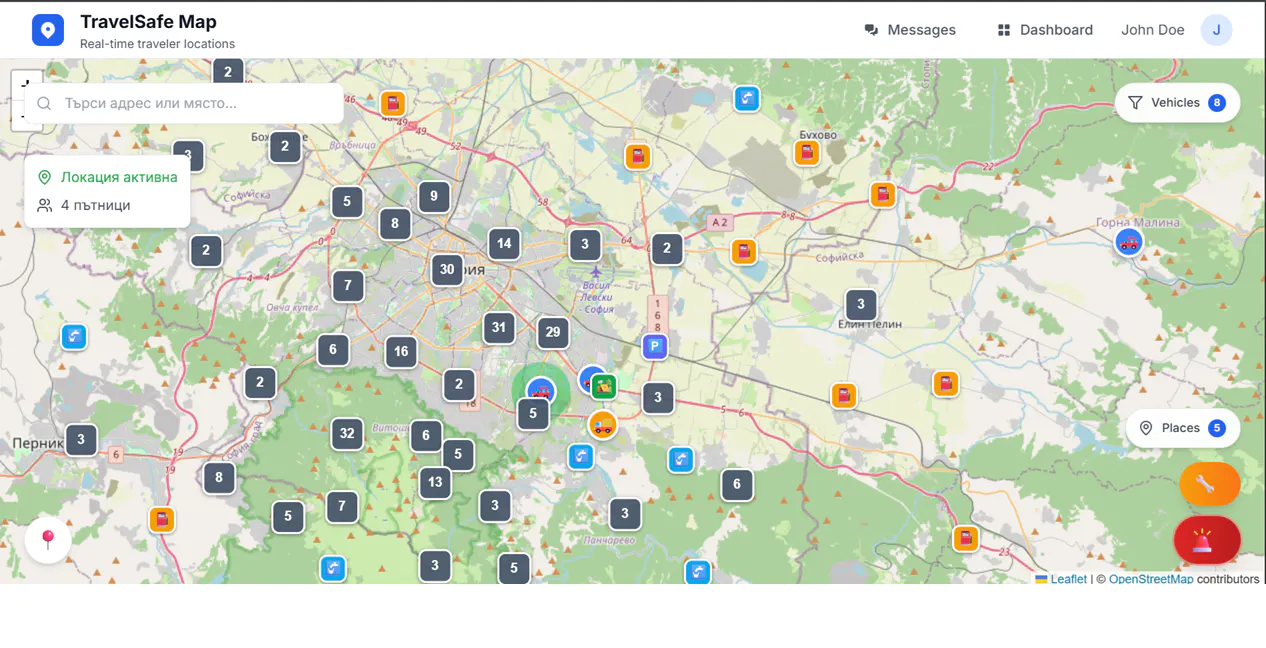Open the 3 cluster at Елин Пелин
Viewport: 1266px width, 648px height.
click(861, 305)
